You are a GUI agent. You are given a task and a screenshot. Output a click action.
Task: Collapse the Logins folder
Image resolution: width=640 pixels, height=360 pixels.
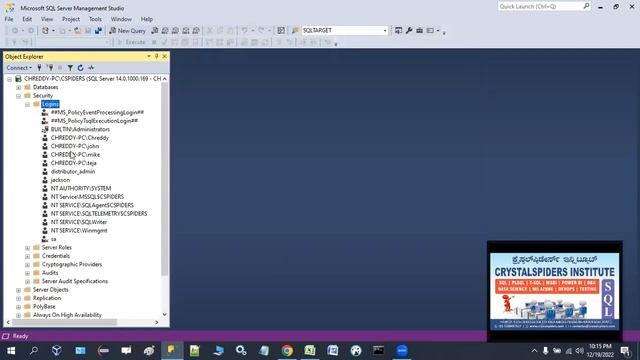click(x=27, y=104)
